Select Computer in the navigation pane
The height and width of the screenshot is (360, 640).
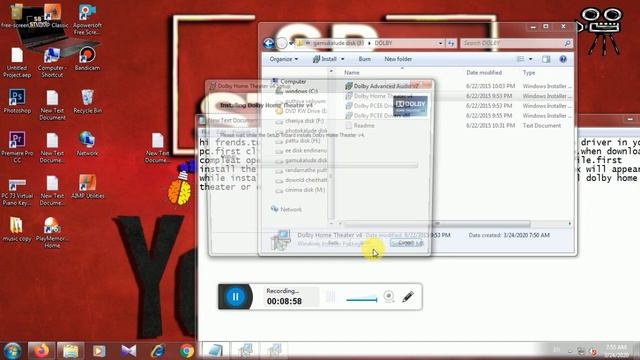(x=289, y=82)
